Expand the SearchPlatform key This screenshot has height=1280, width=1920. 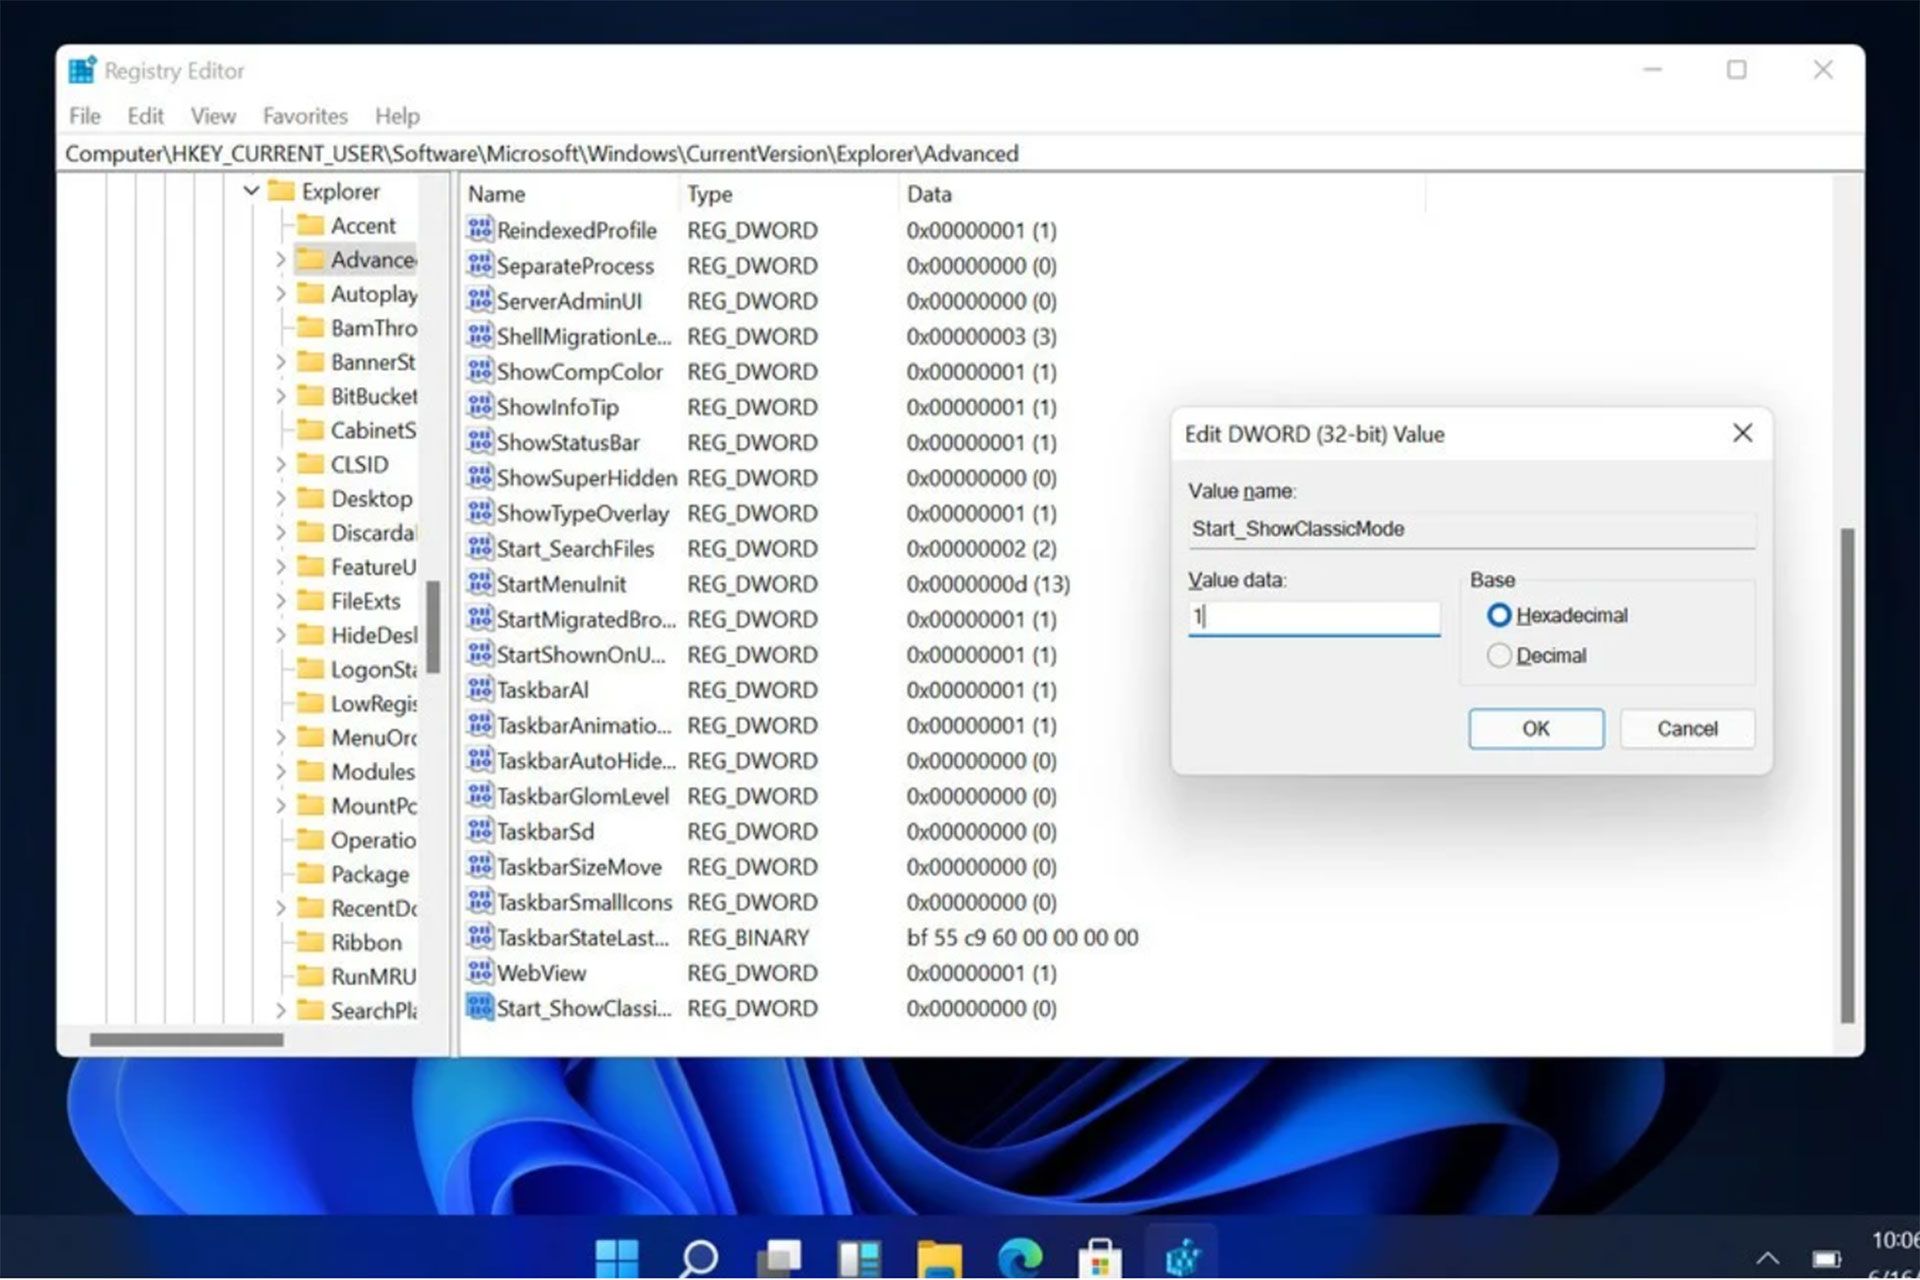pos(280,1010)
